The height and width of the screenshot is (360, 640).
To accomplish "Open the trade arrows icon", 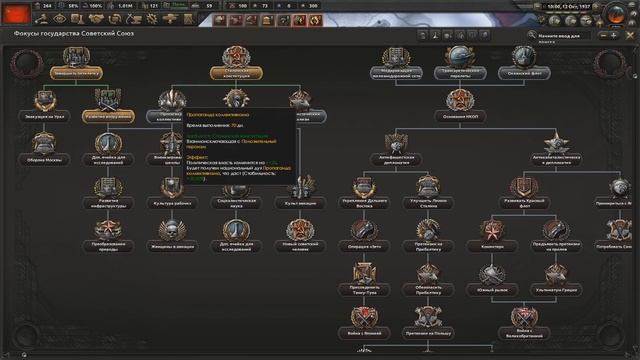I will (x=115, y=19).
